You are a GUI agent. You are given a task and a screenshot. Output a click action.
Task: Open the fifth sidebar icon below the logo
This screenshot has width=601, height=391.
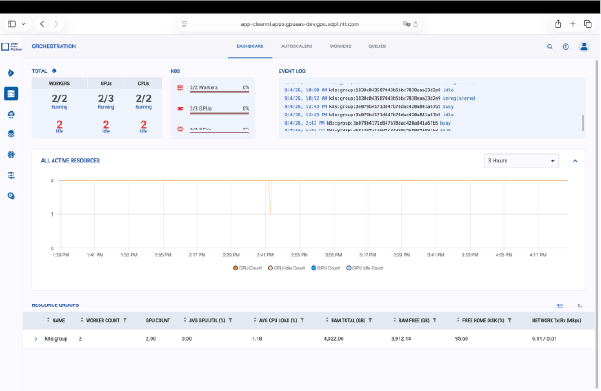[x=11, y=154]
